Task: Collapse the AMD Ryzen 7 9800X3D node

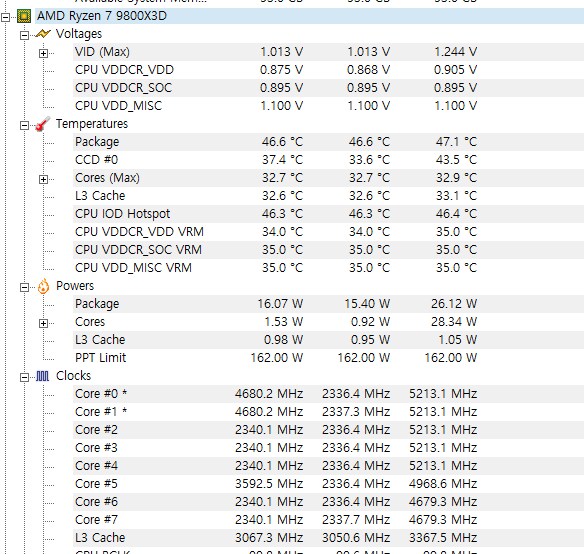Action: [6, 17]
